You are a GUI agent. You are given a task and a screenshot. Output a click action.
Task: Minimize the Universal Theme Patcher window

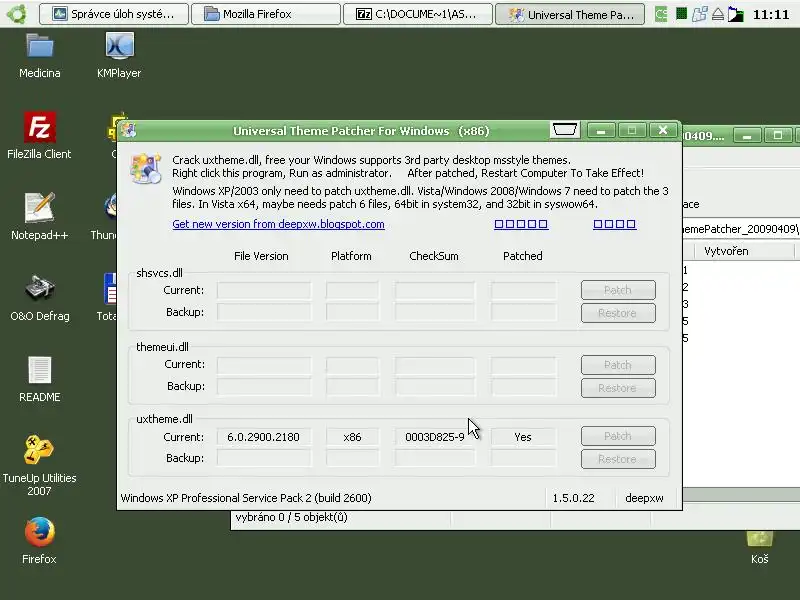pyautogui.click(x=601, y=131)
